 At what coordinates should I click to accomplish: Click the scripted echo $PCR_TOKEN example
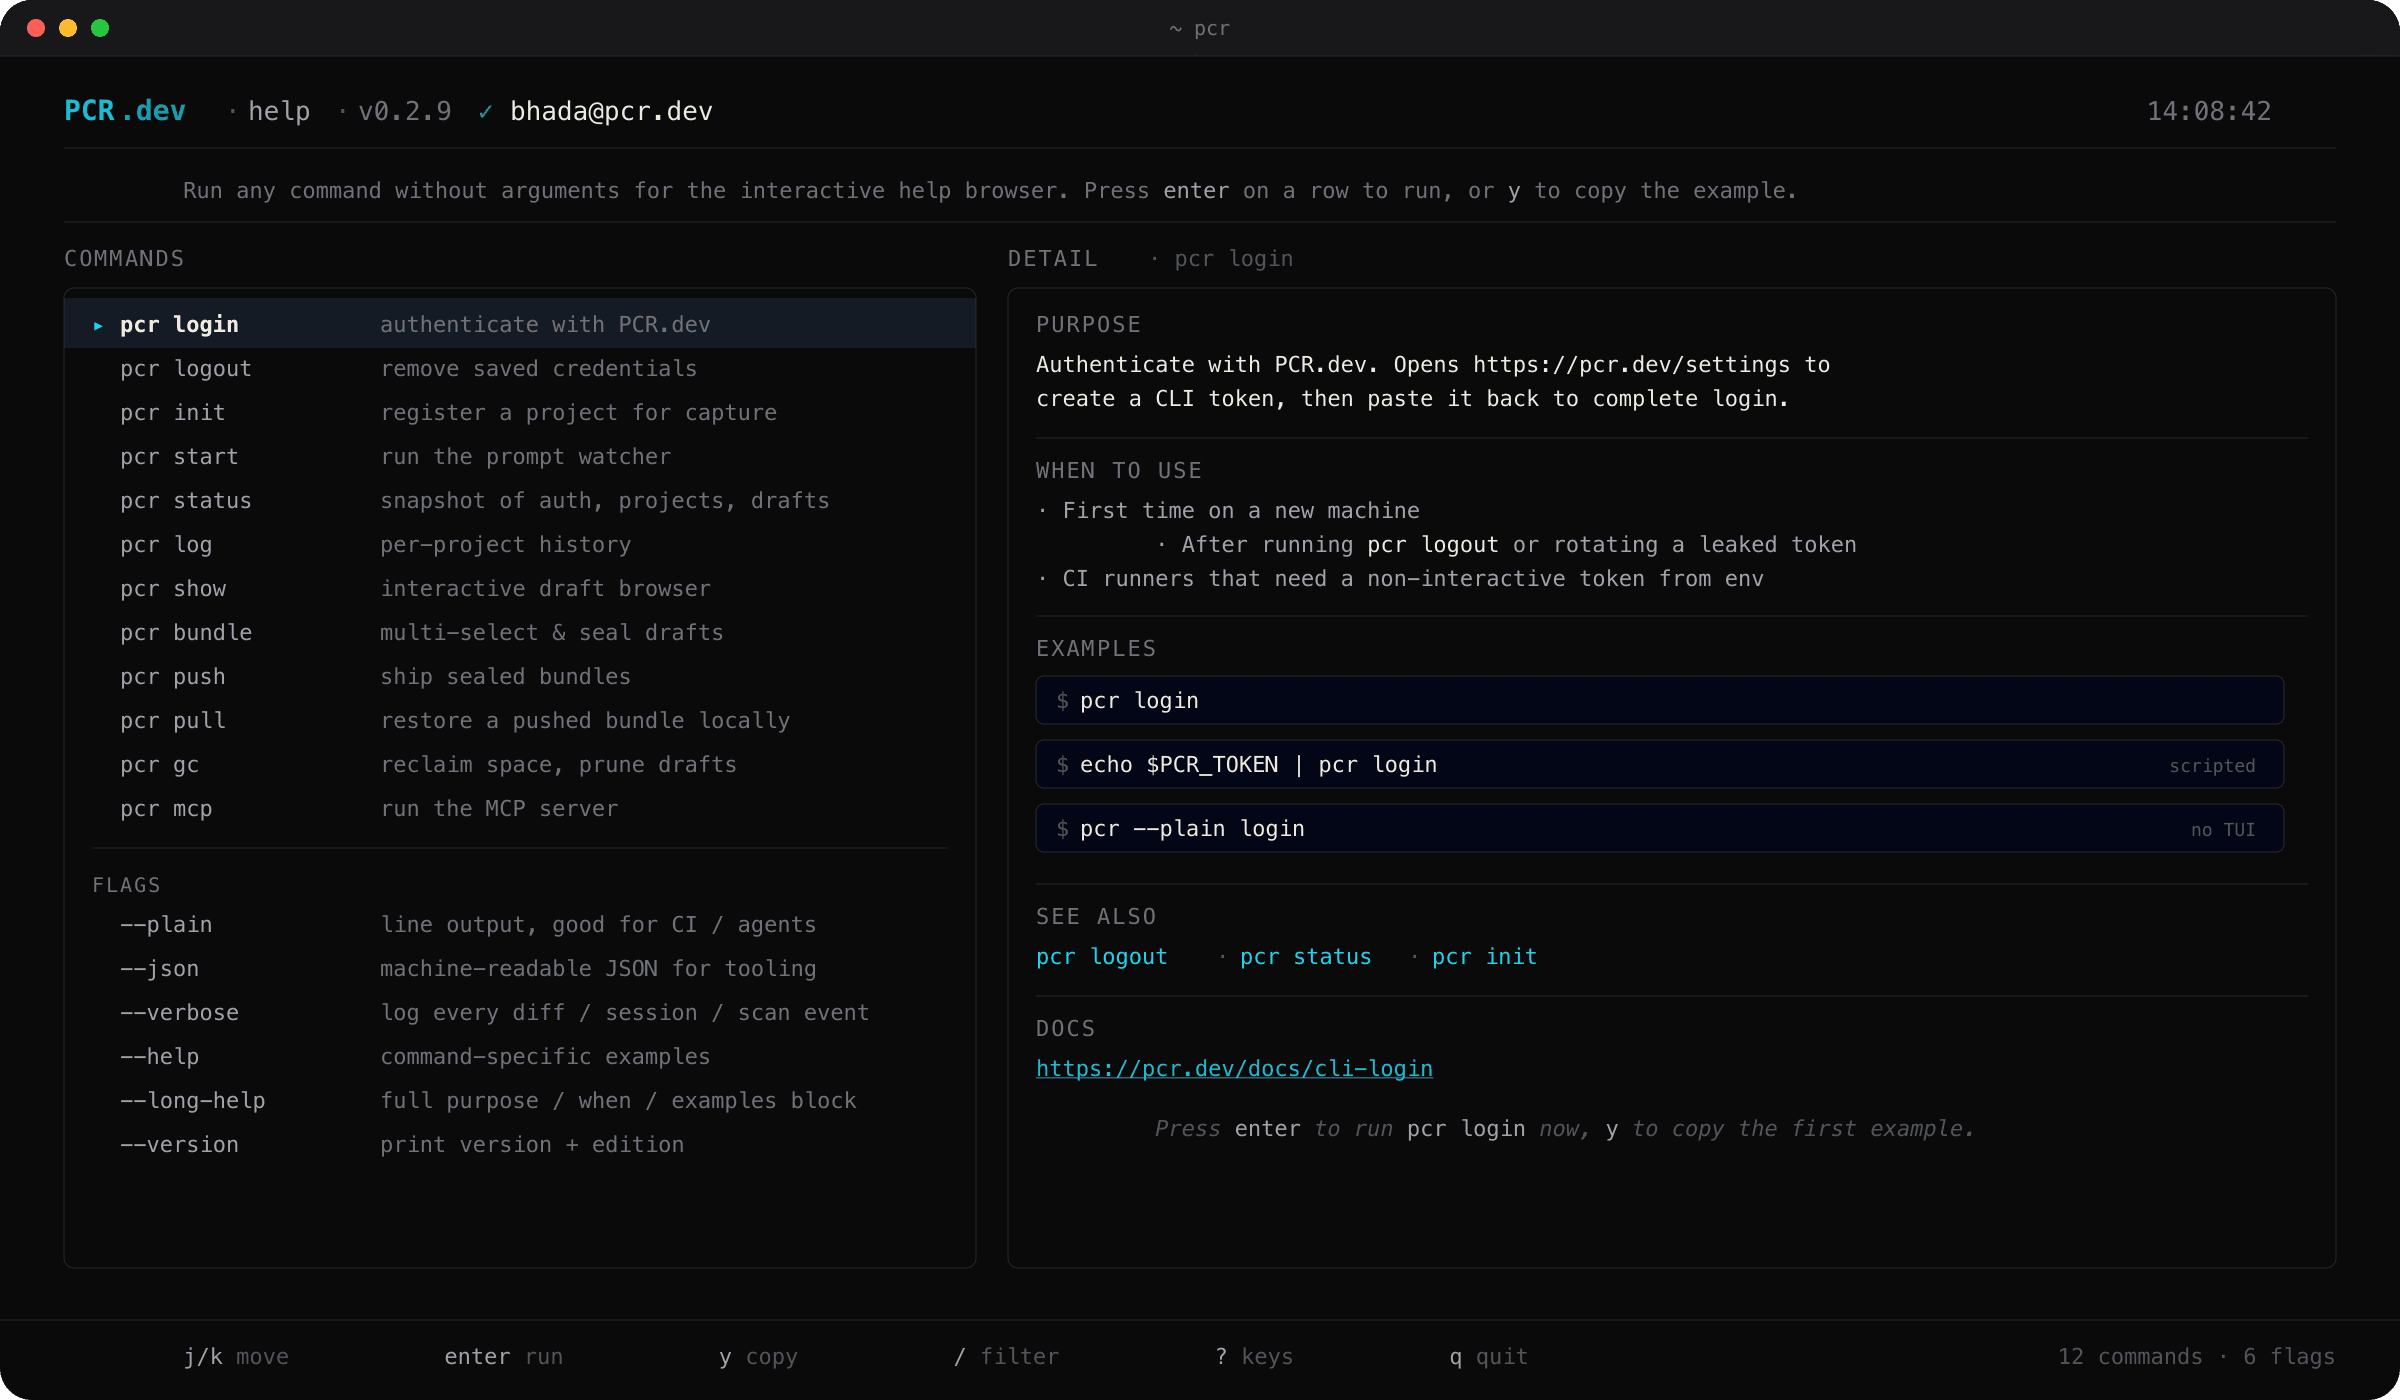coord(1660,764)
